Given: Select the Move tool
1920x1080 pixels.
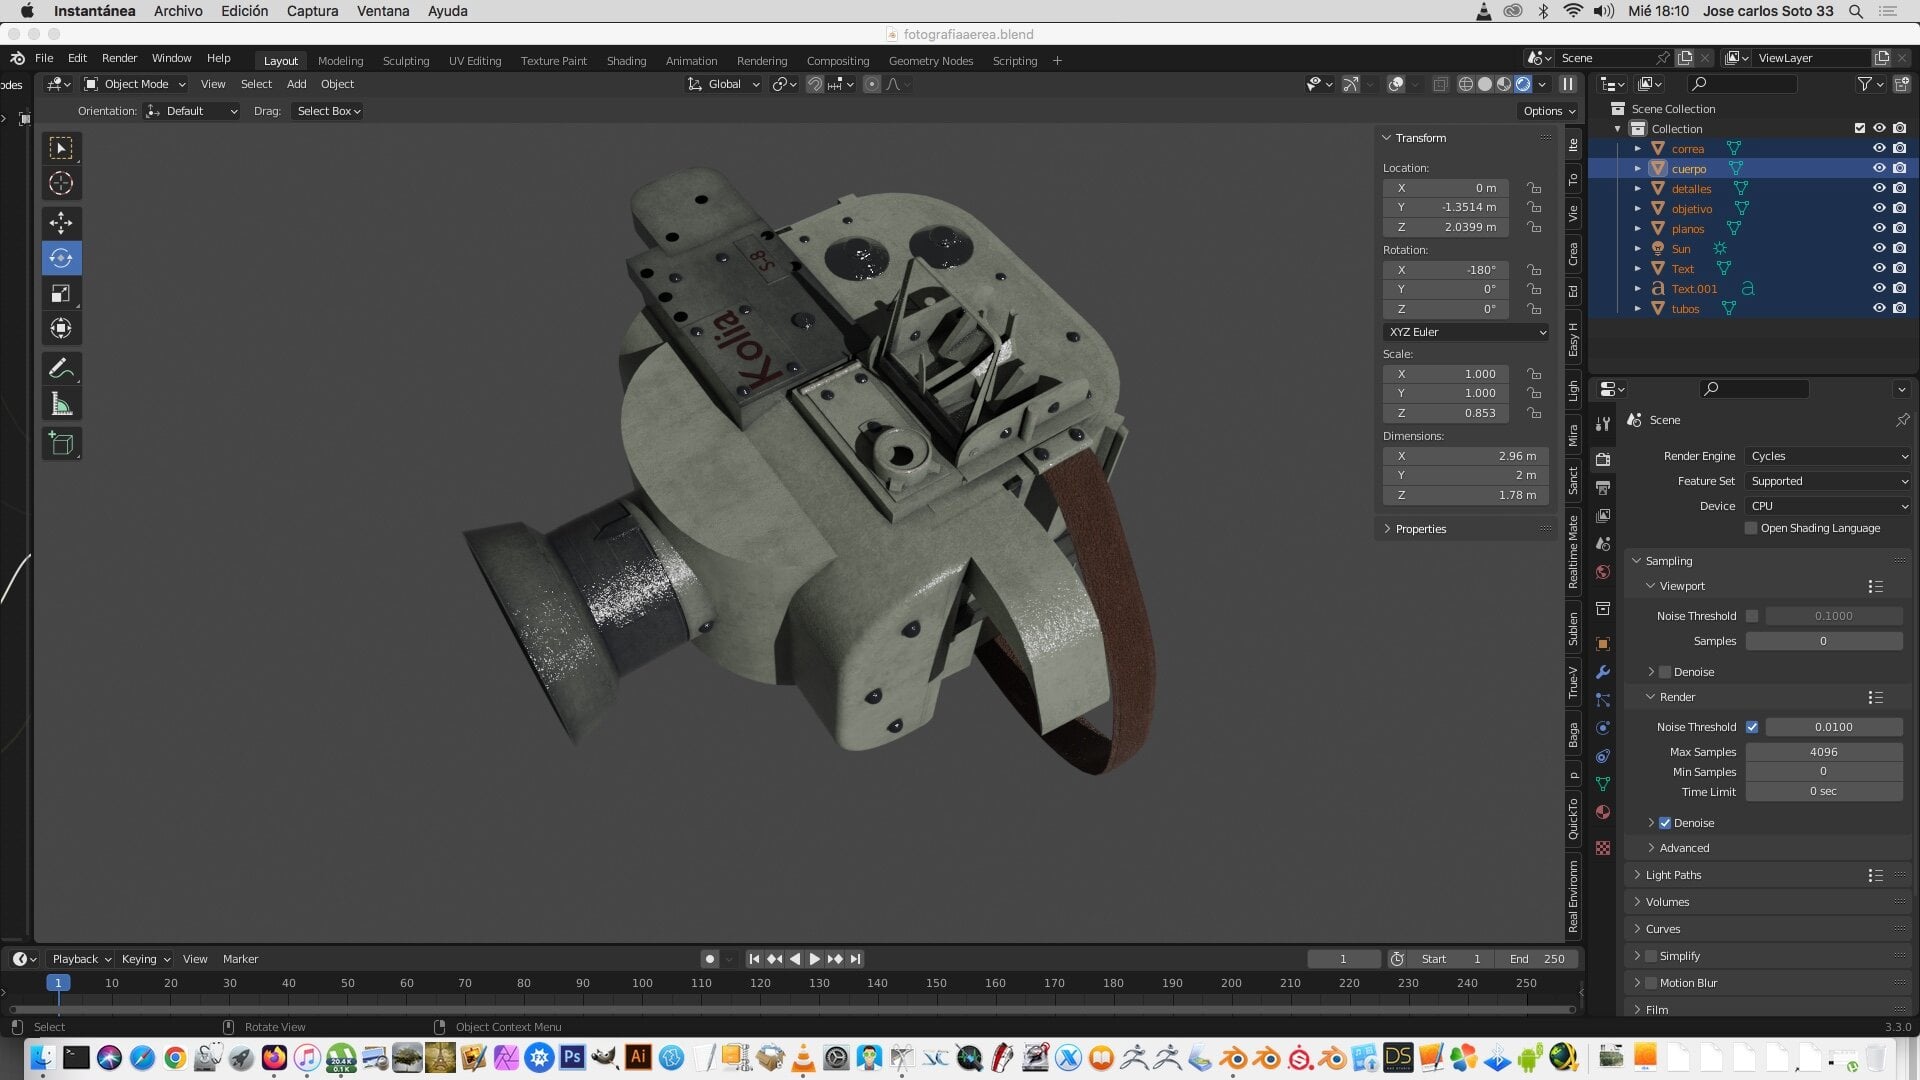Looking at the screenshot, I should point(61,222).
